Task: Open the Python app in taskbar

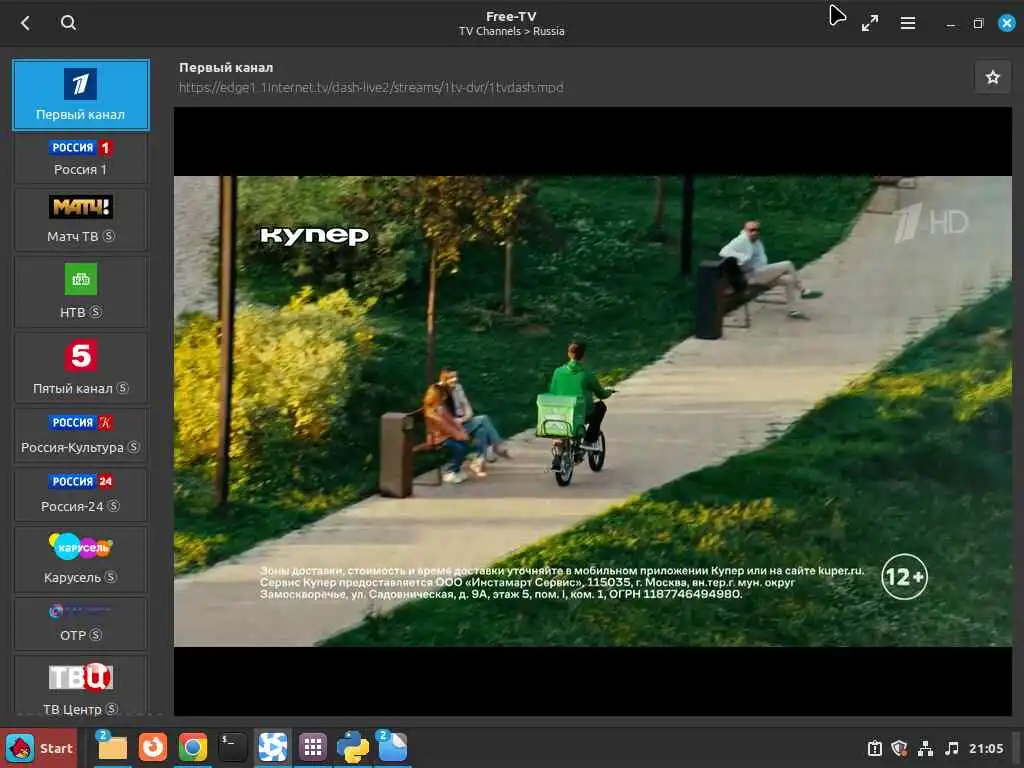Action: (353, 747)
